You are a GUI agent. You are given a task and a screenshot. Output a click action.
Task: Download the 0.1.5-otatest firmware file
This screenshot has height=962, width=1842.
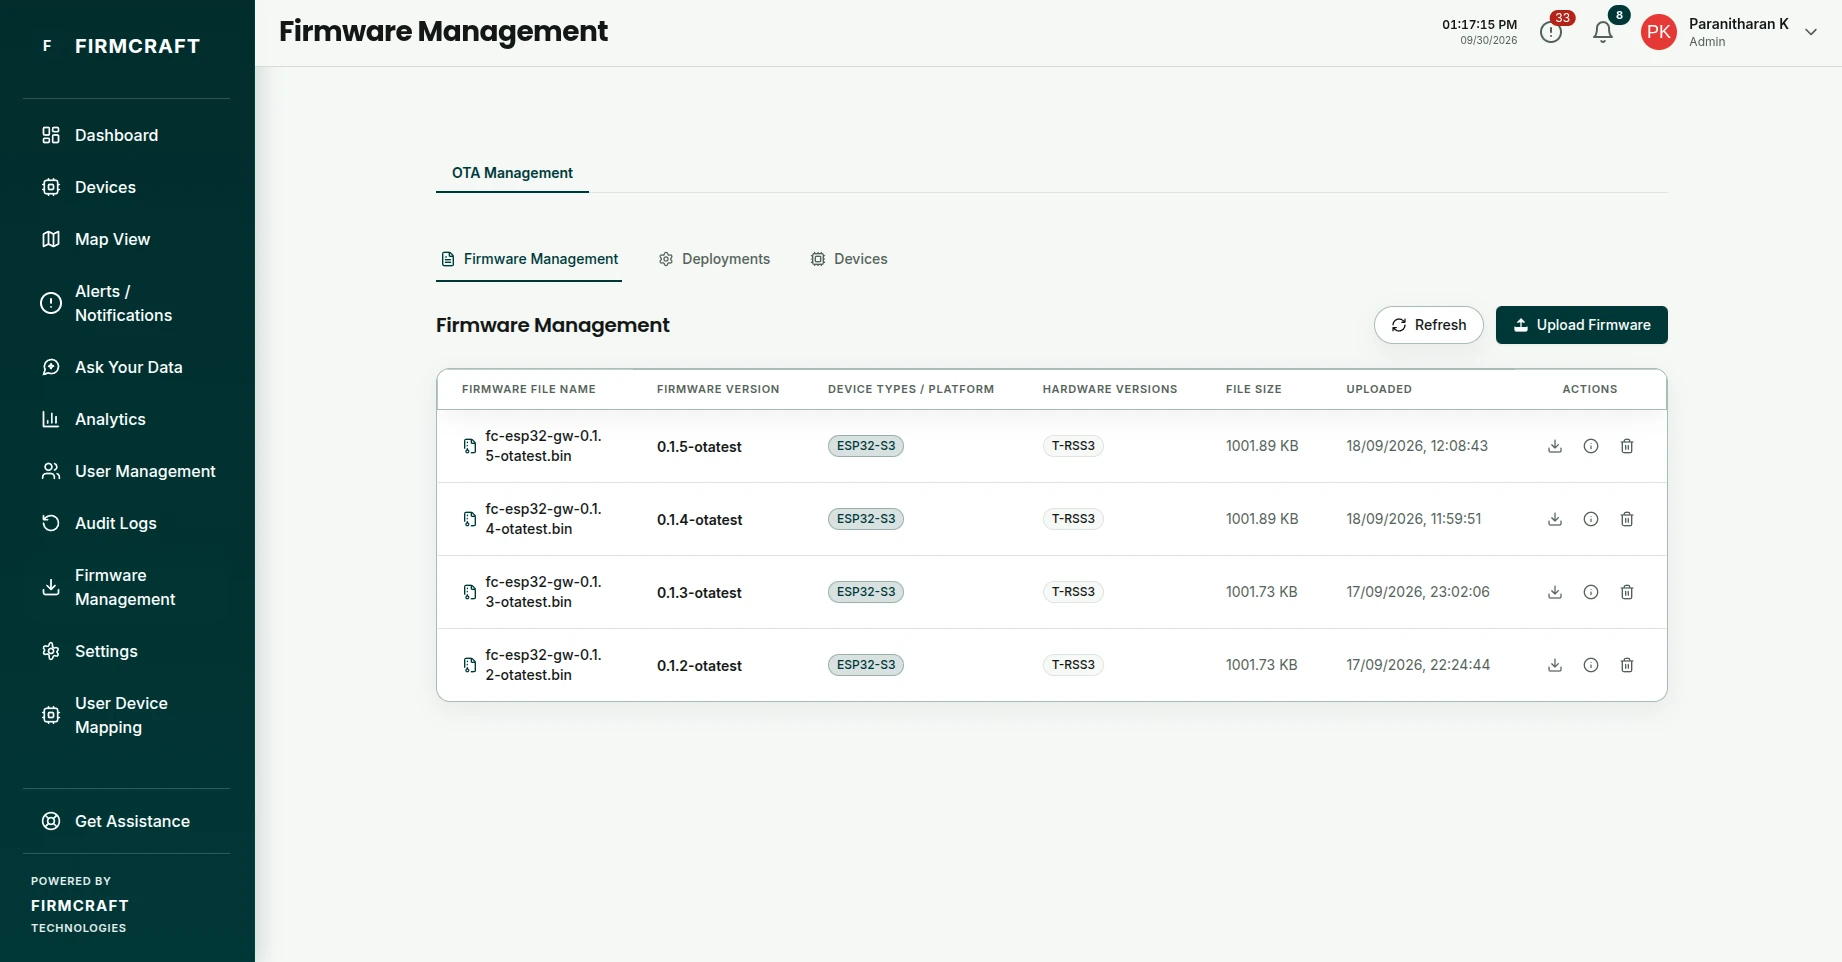pos(1555,446)
